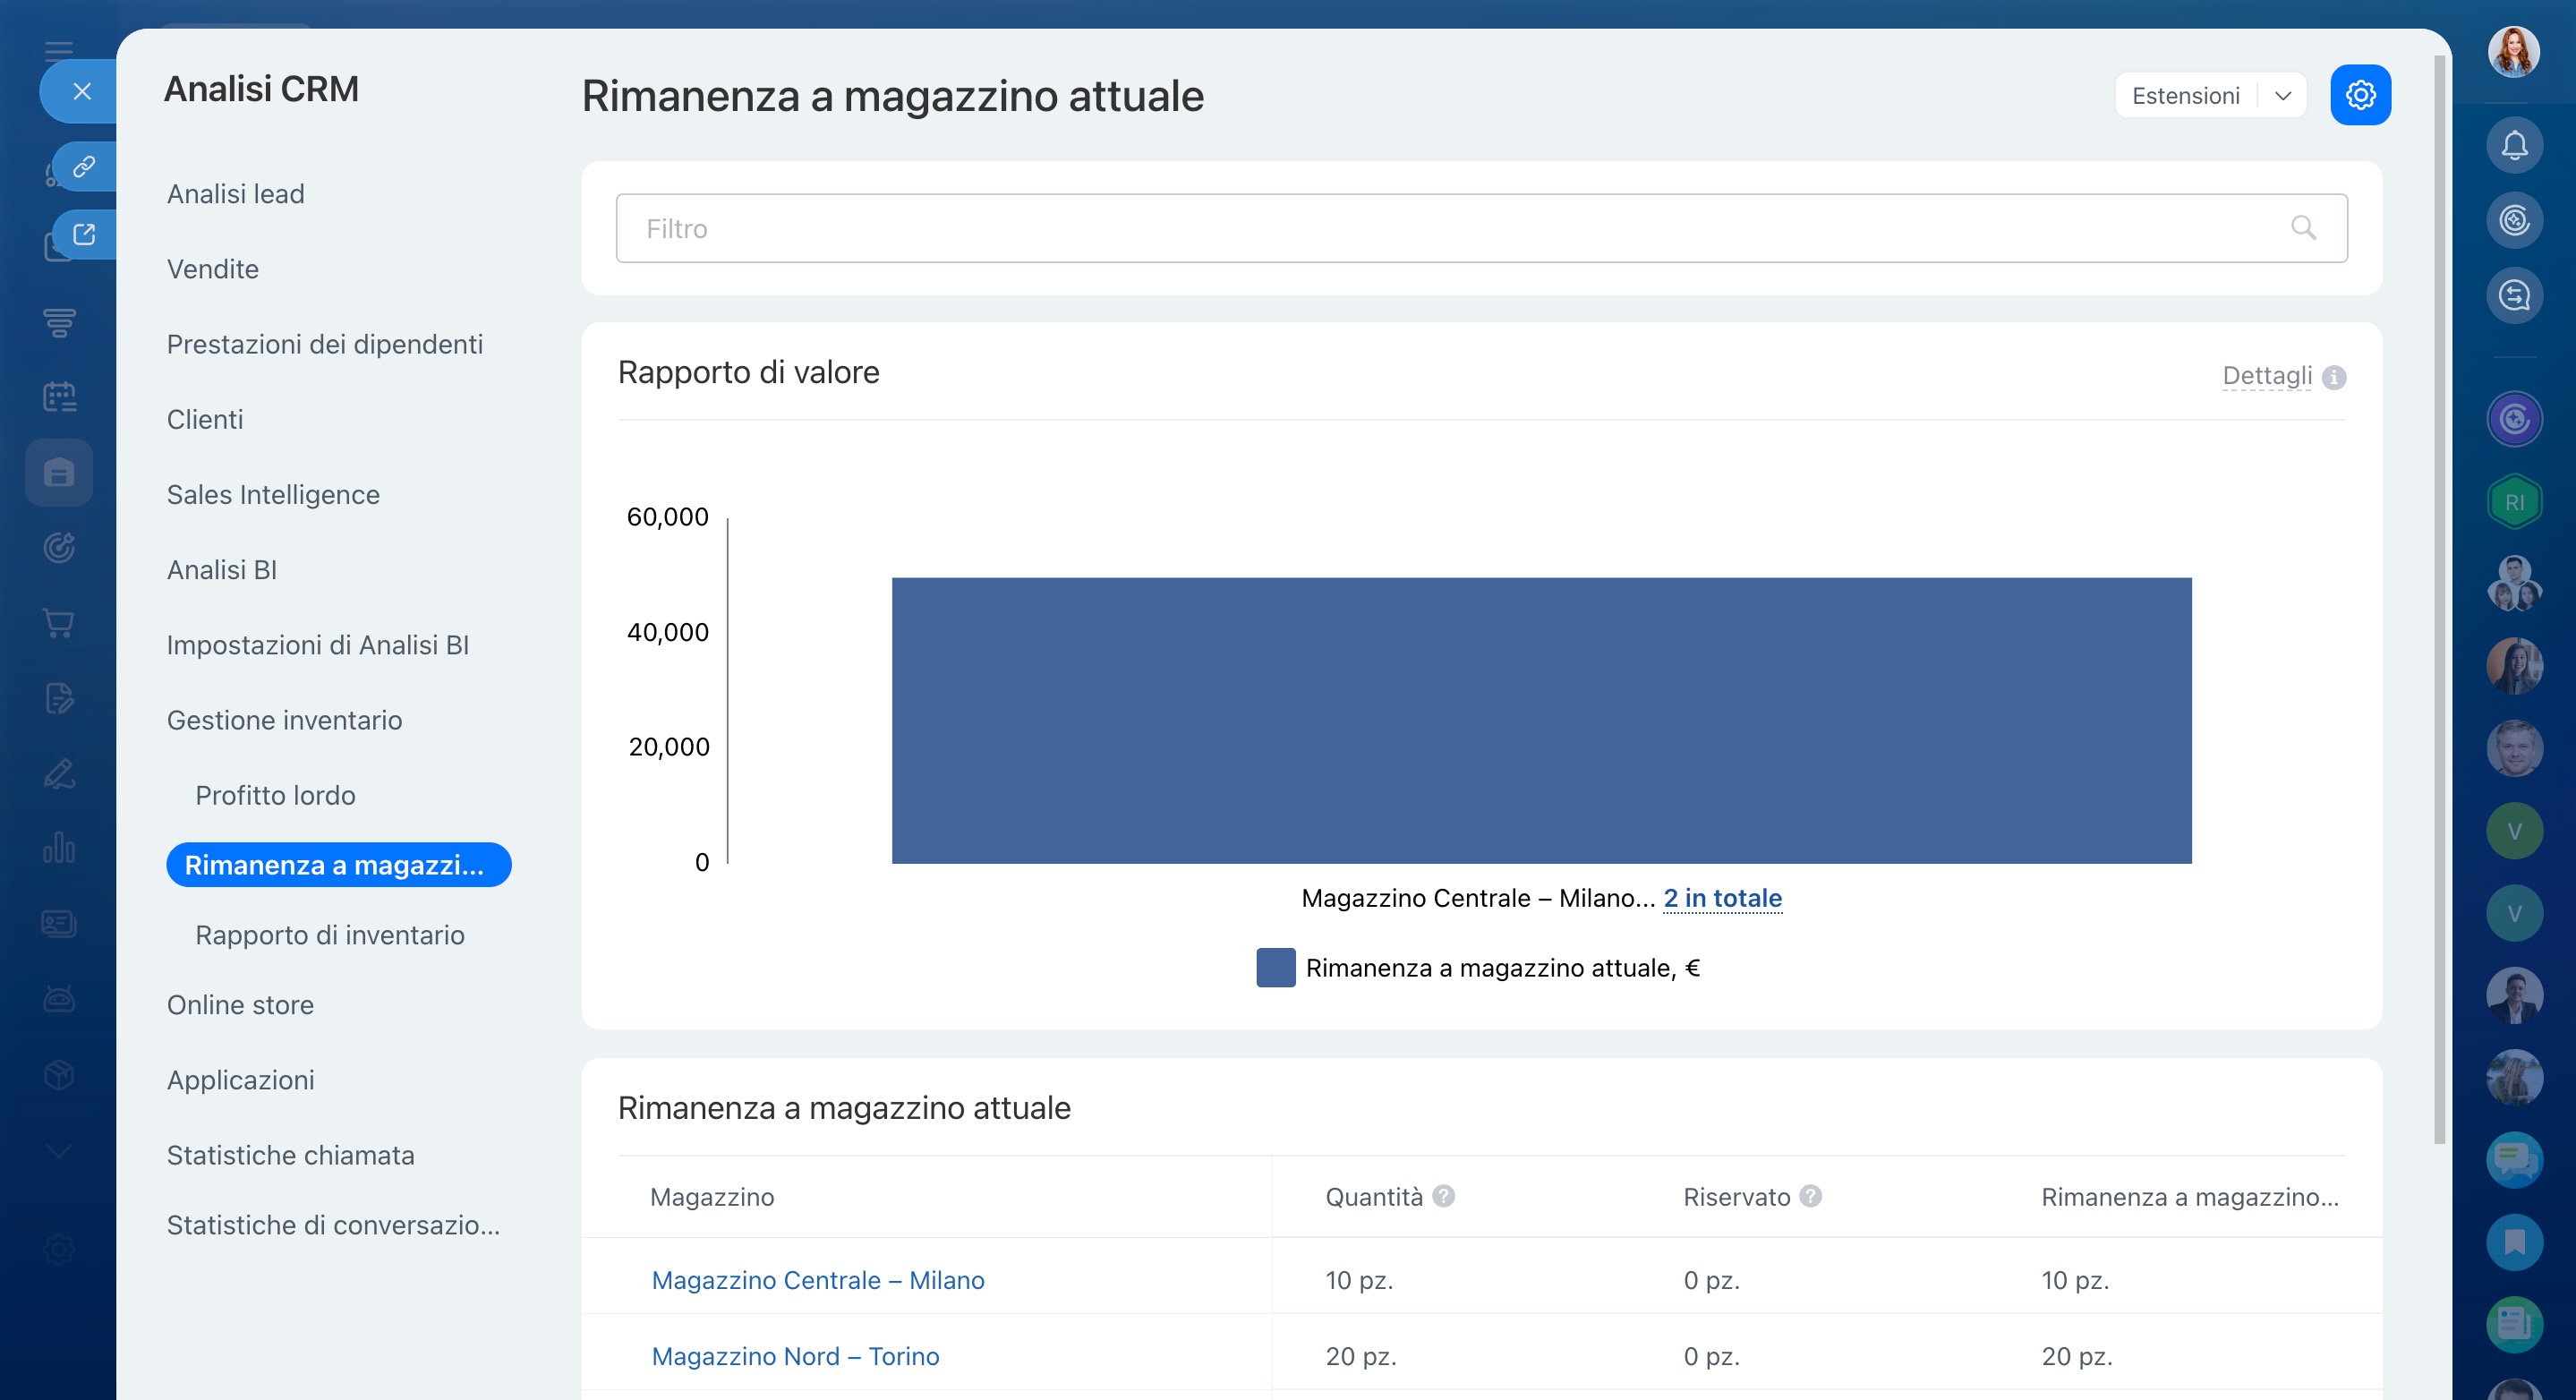
Task: Click into the Filtro input field
Action: [x=1400, y=228]
